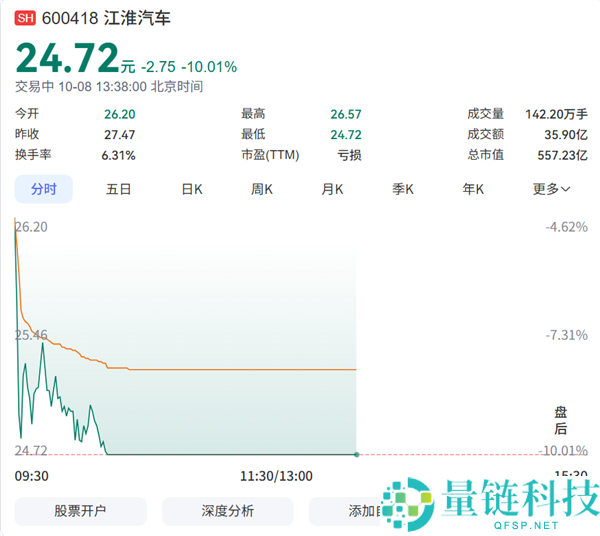The height and width of the screenshot is (536, 600).
Task: Open the 周K weekly candlestick tab
Action: click(x=262, y=189)
